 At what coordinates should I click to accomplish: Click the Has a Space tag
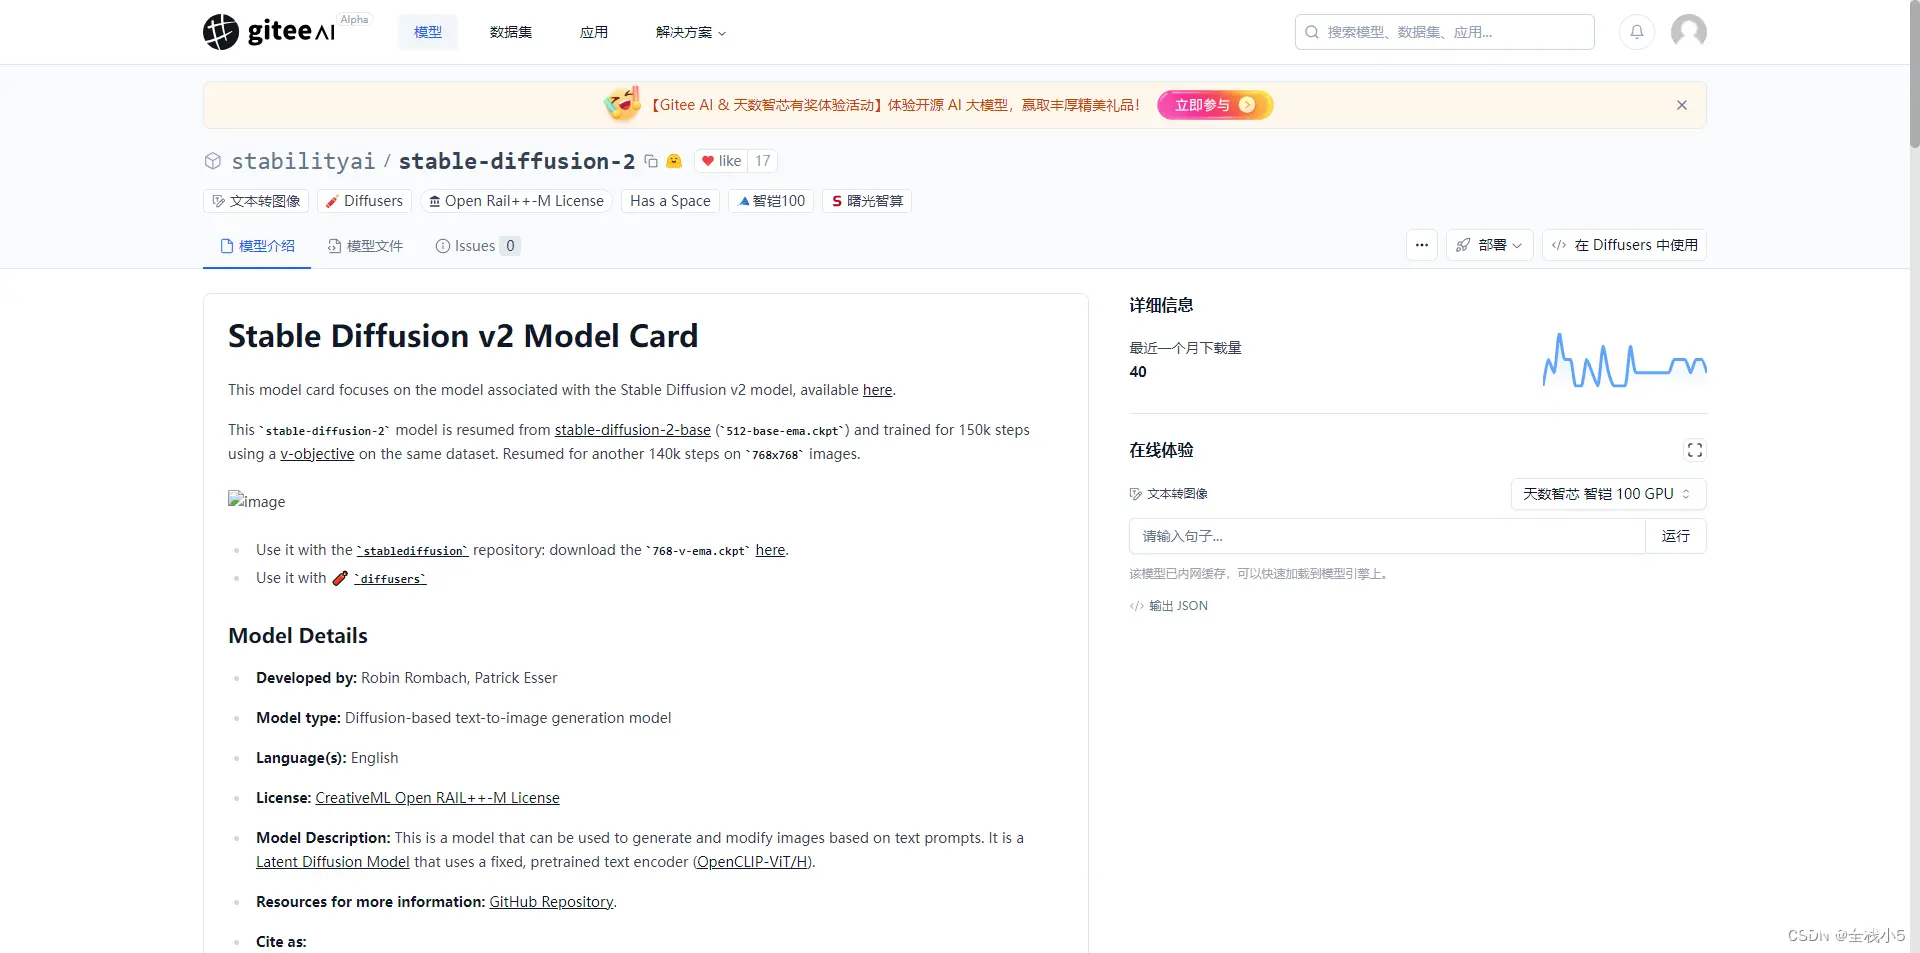pyautogui.click(x=670, y=201)
